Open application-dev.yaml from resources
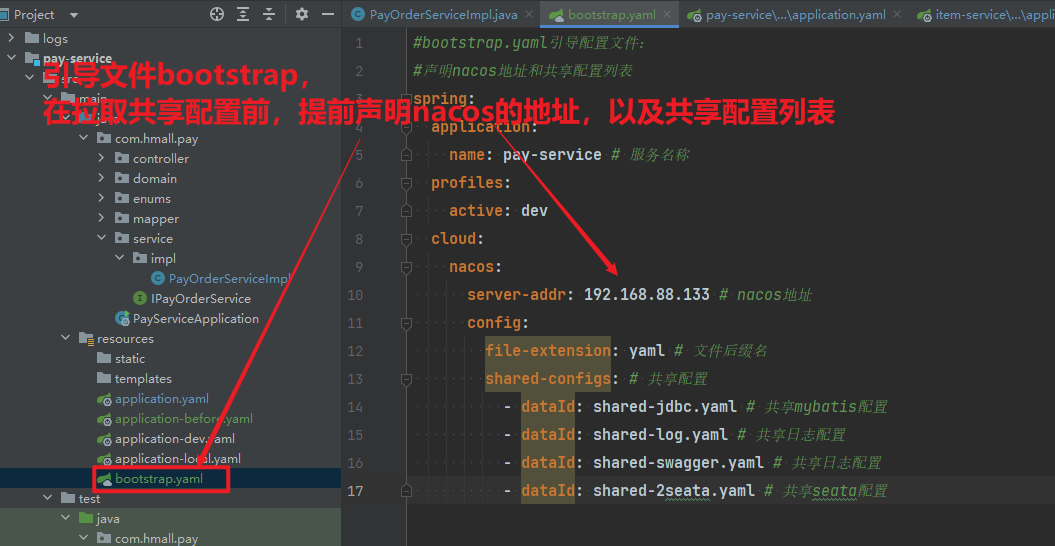The width and height of the screenshot is (1055, 546). click(175, 439)
